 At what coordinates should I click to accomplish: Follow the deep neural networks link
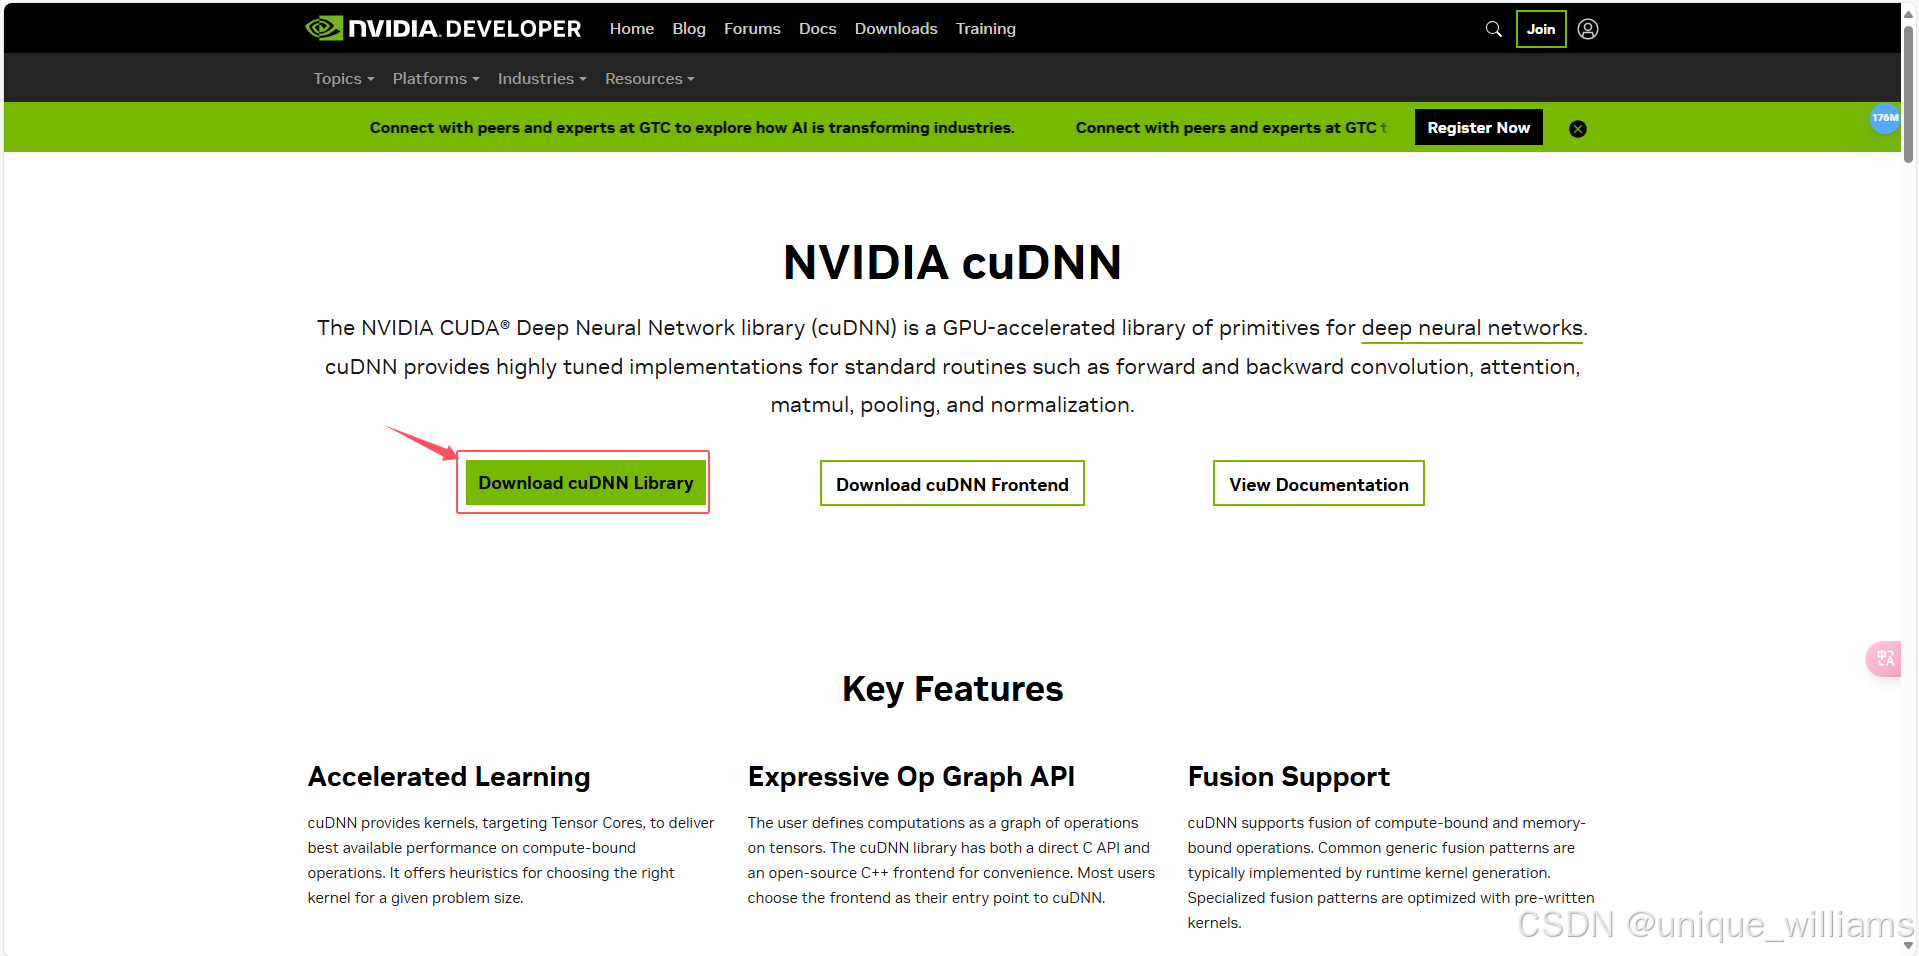(x=1472, y=328)
